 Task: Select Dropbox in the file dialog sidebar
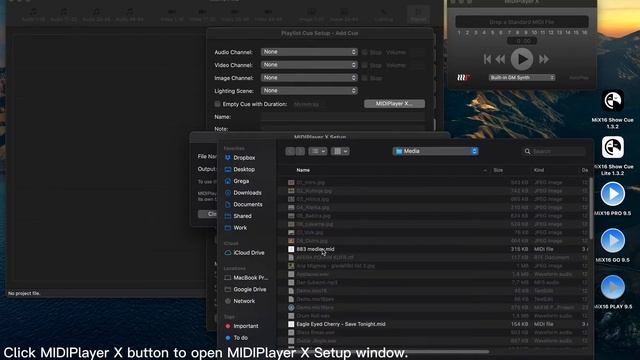point(244,158)
